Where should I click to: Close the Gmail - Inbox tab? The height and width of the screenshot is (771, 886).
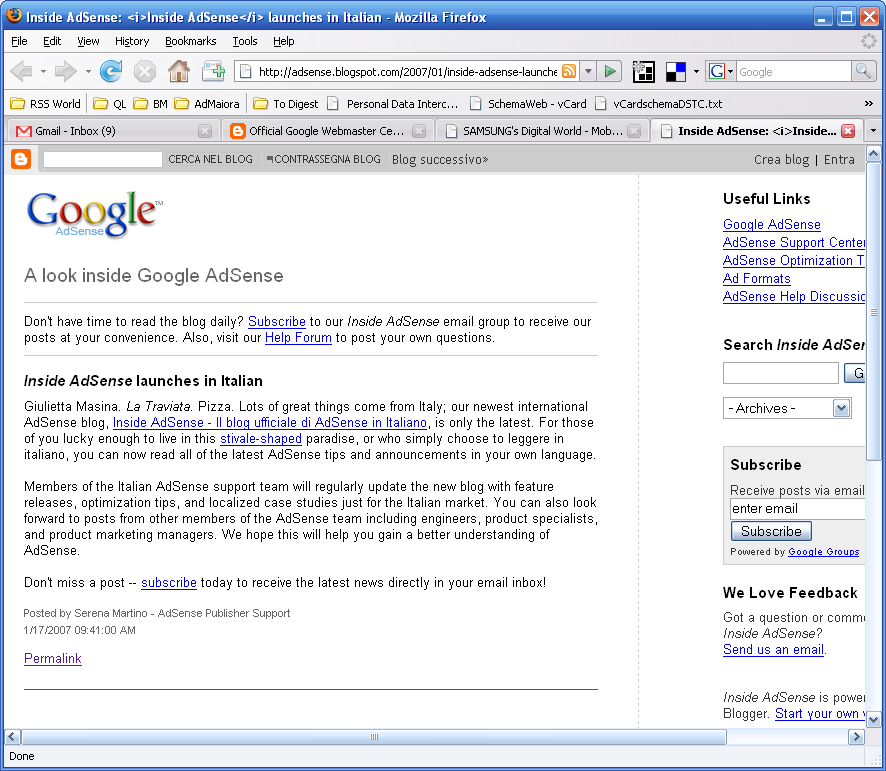tap(205, 131)
